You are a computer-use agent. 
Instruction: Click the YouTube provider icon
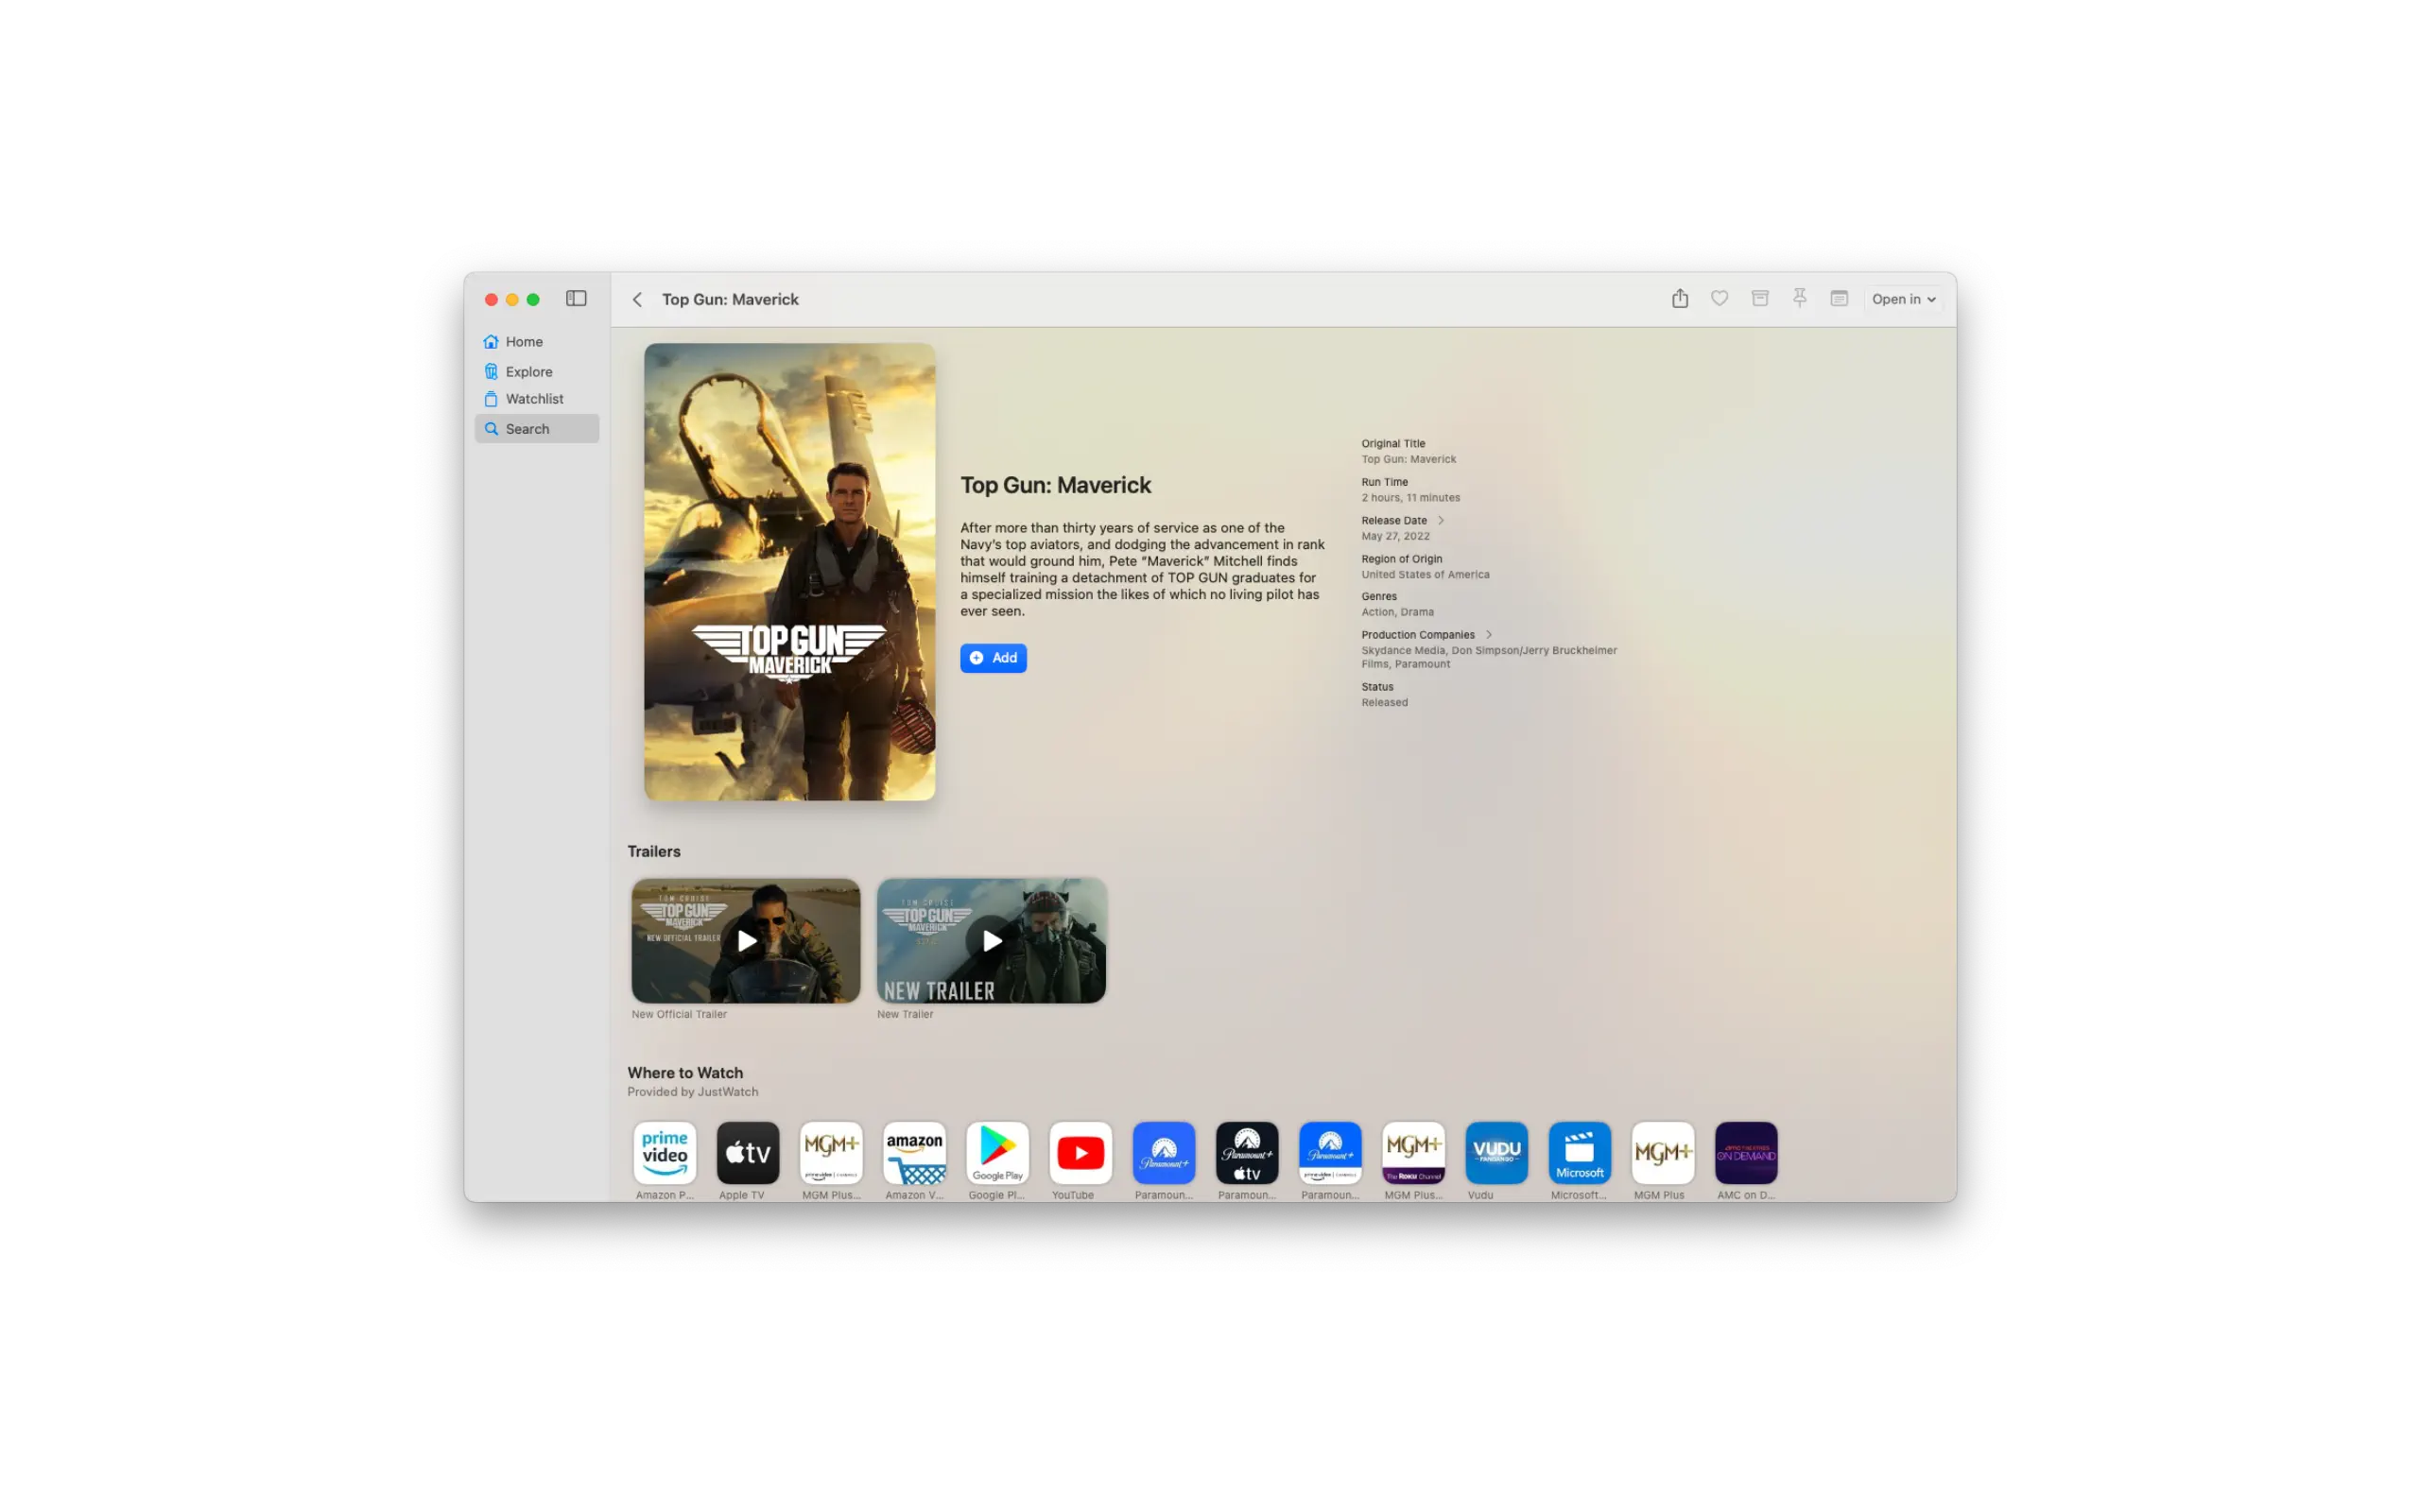point(1080,1153)
